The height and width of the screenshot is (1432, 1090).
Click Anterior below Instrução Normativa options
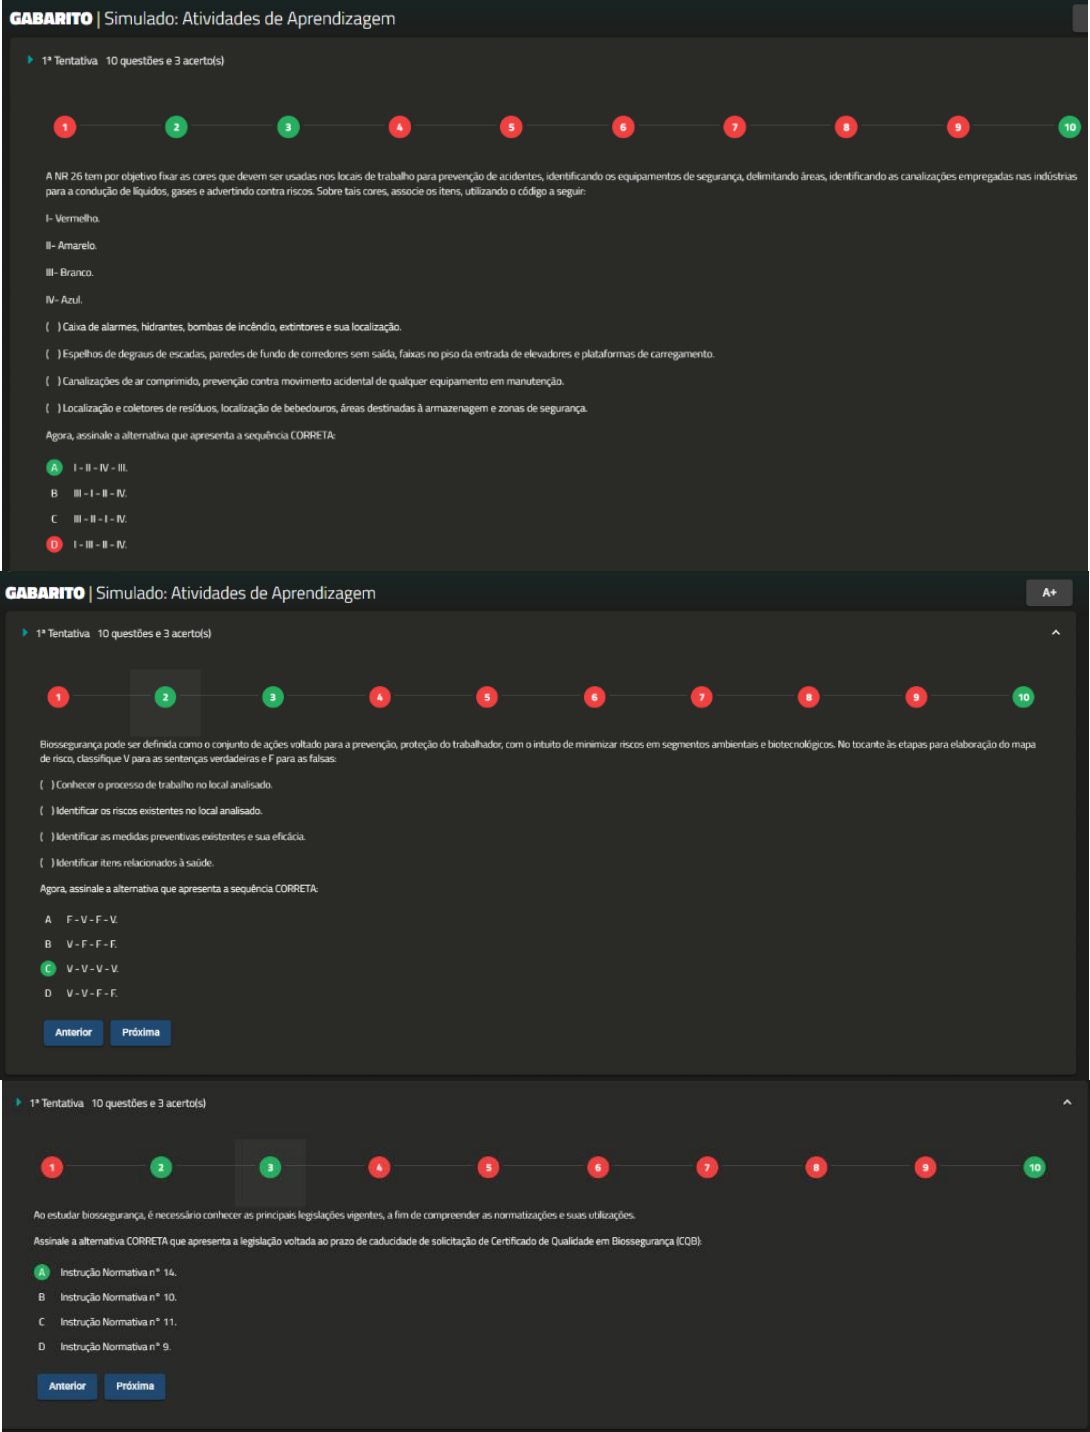(67, 1386)
